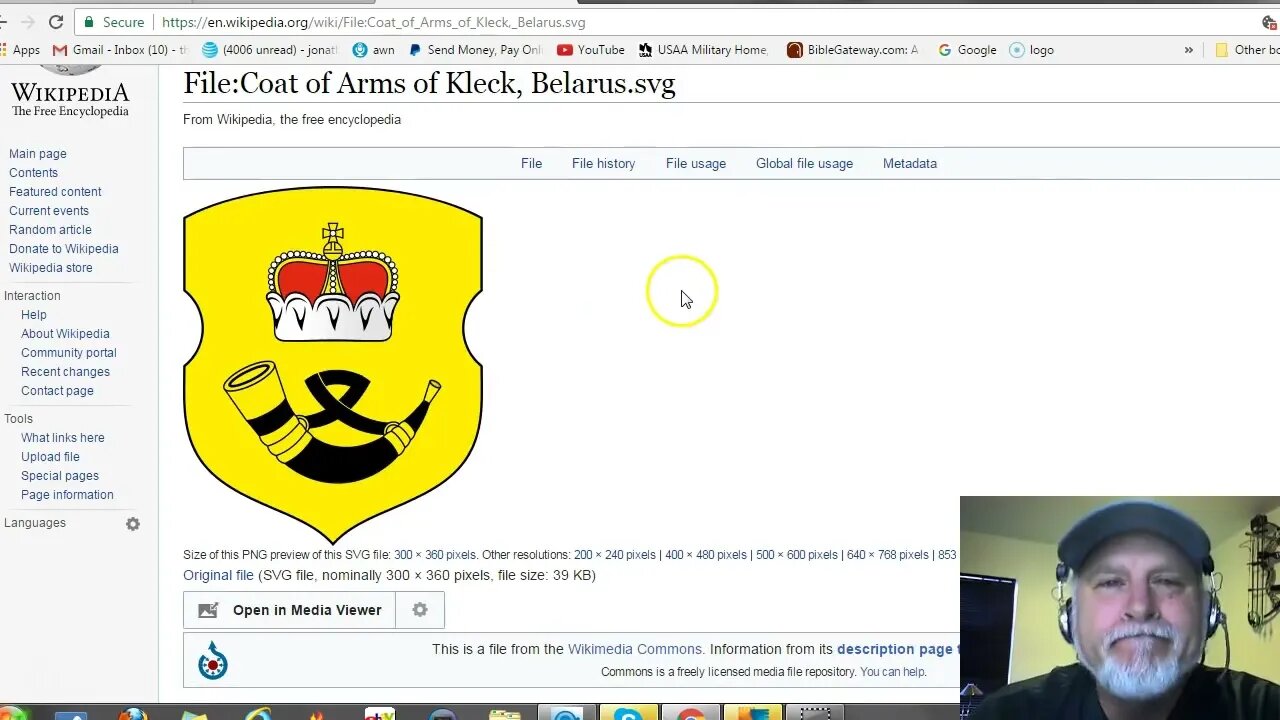This screenshot has width=1280, height=720.
Task: Click the green Secure padlock icon
Action: 90,22
